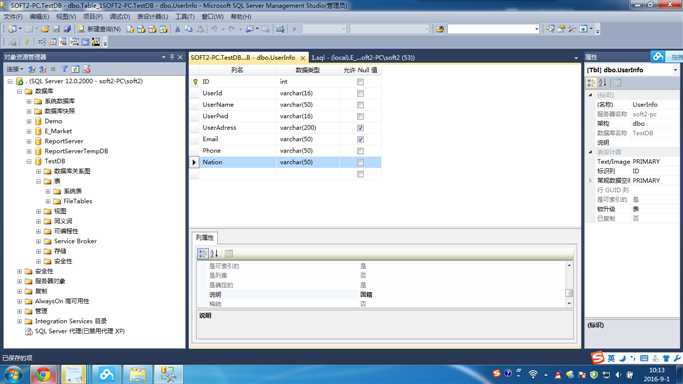The image size is (683, 384).
Task: Toggle Allow Nulls checkbox for ID column
Action: [x=360, y=82]
